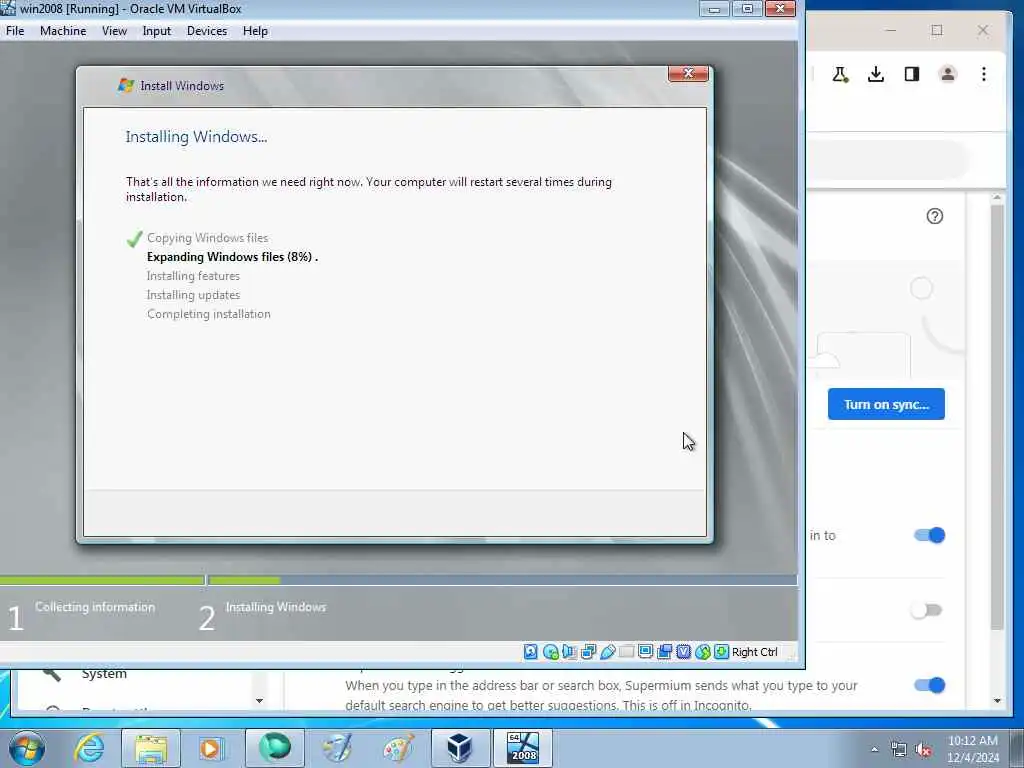
Task: Click the 'Right Ctrl' host key label
Action: 754,652
